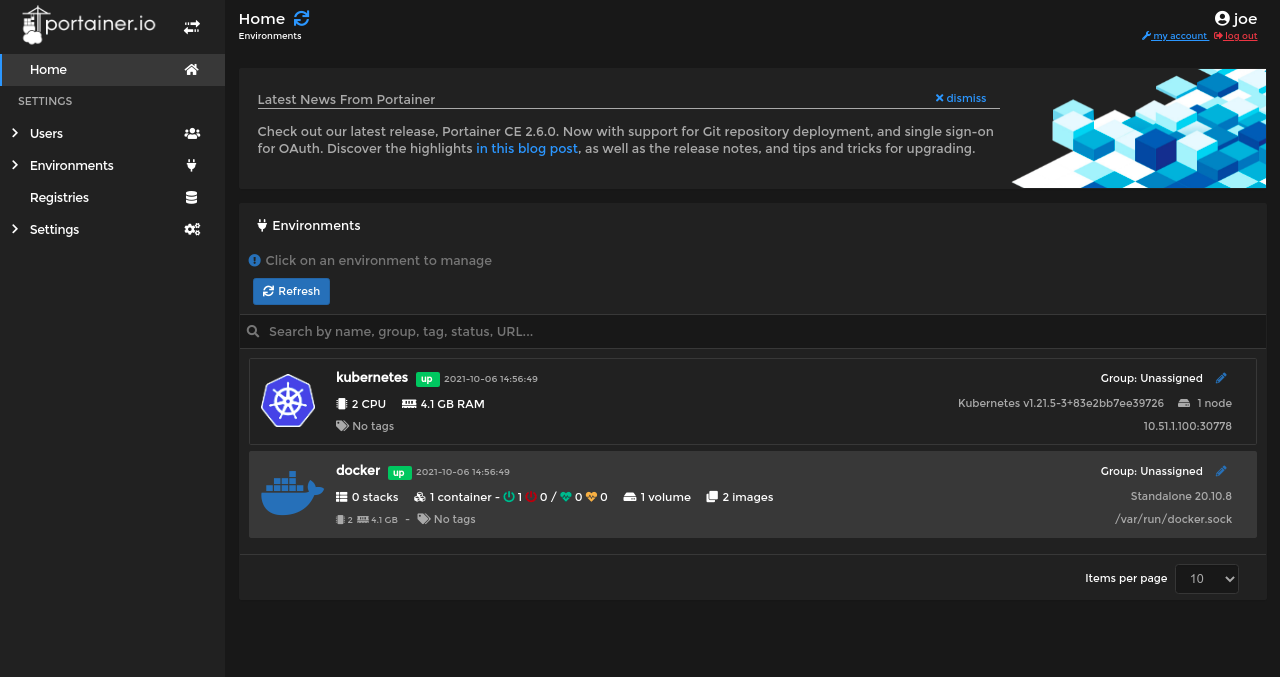1280x677 pixels.
Task: Click the Users group icon
Action: pyautogui.click(x=192, y=134)
